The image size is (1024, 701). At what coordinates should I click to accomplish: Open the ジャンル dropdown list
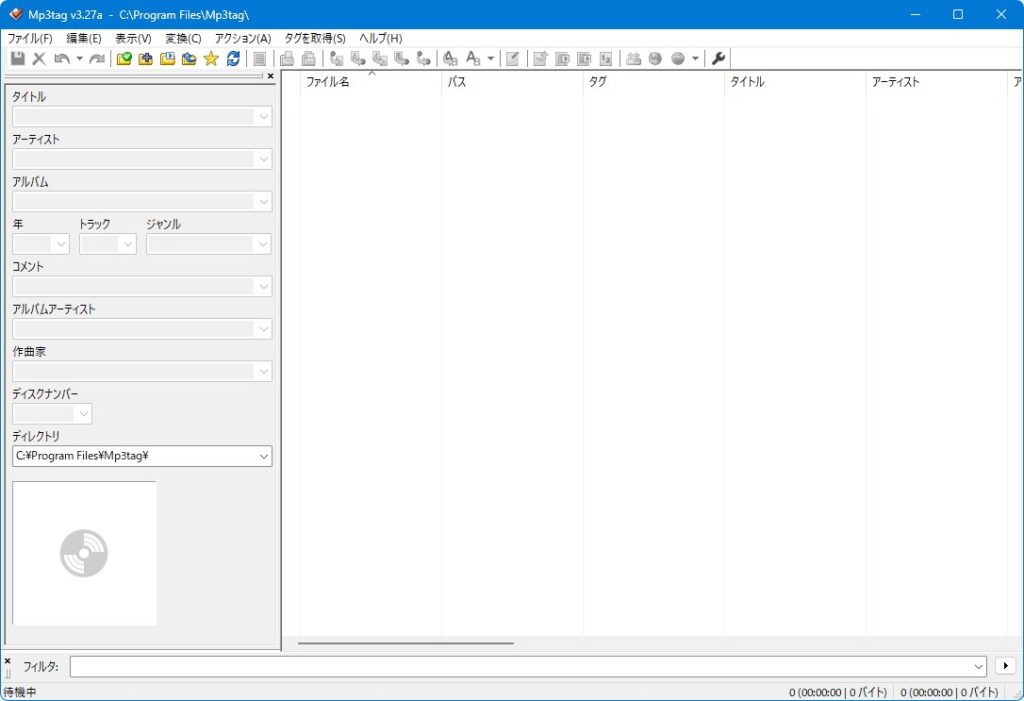(263, 244)
